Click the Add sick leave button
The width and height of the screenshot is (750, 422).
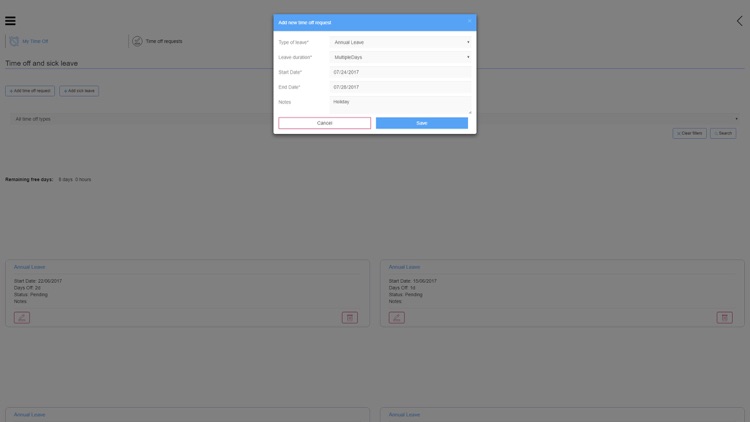point(79,91)
